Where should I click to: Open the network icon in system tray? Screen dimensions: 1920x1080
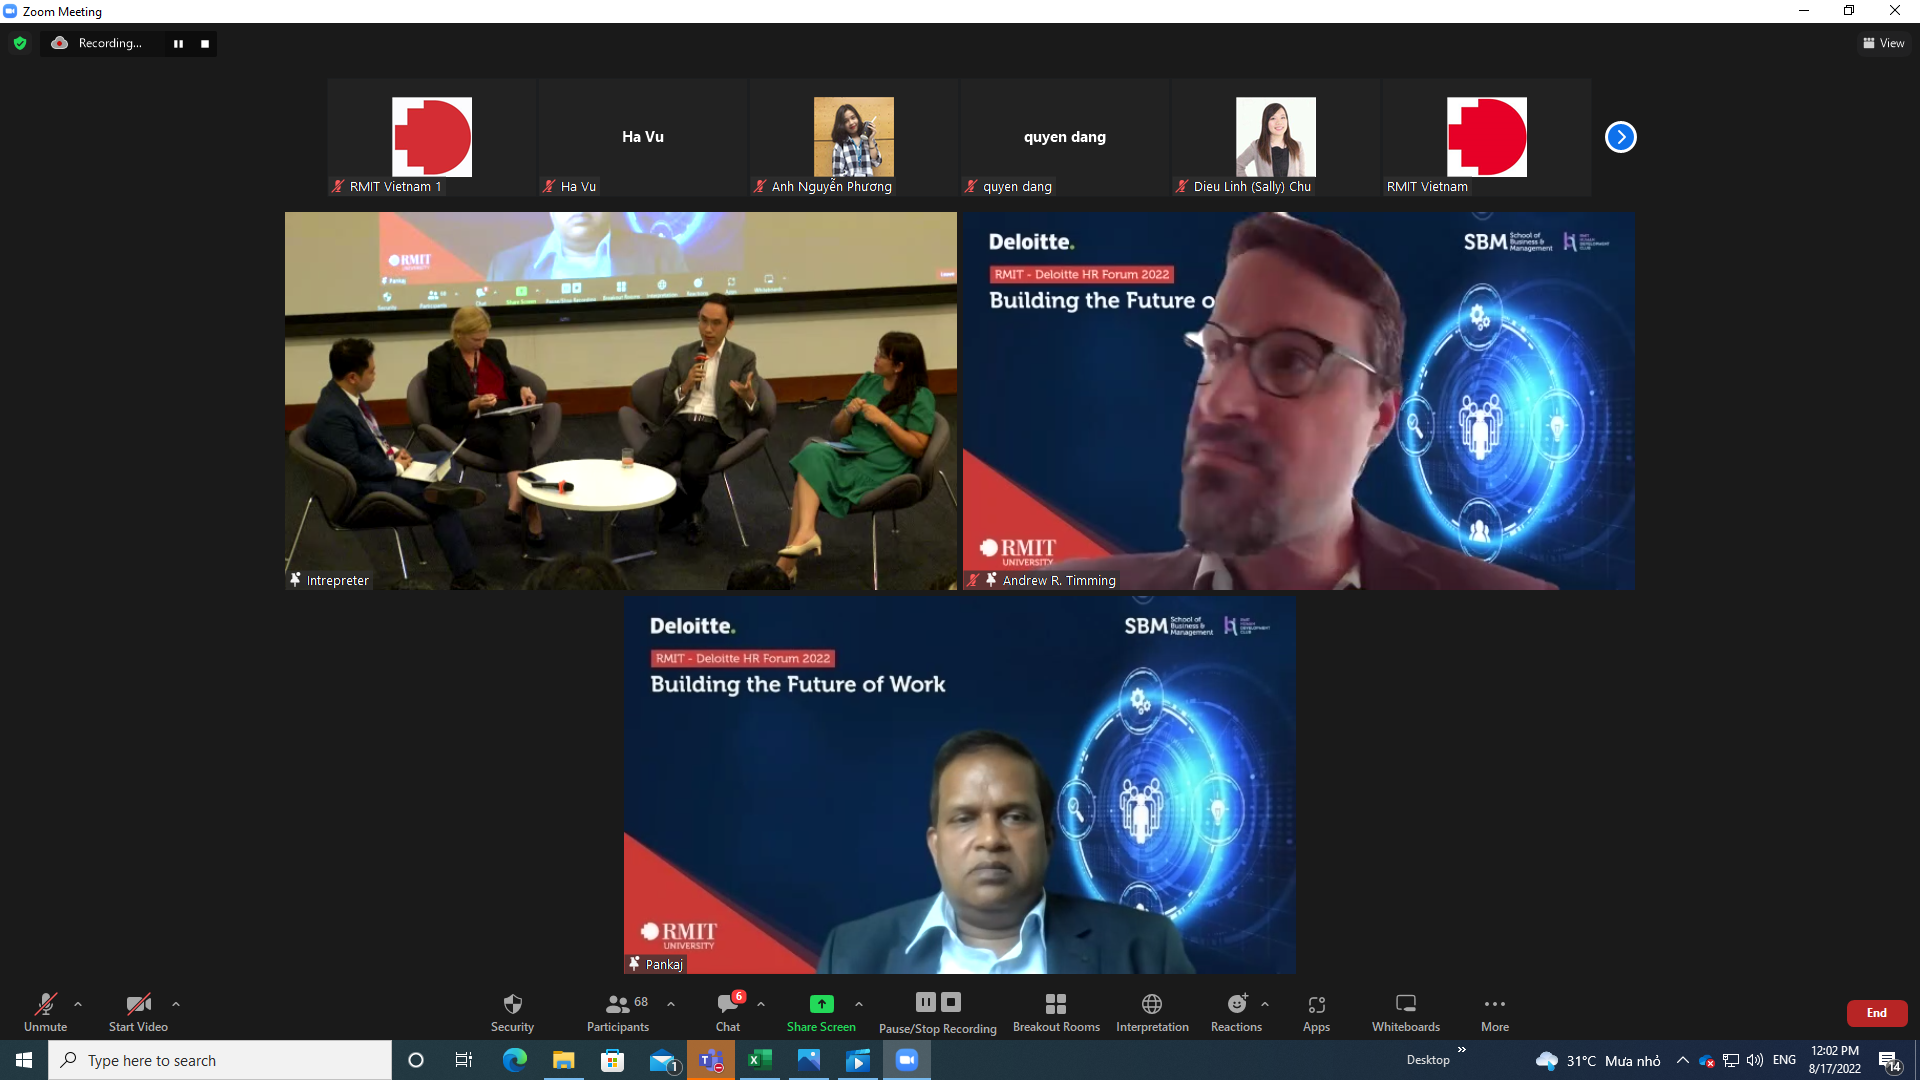coord(1731,1060)
